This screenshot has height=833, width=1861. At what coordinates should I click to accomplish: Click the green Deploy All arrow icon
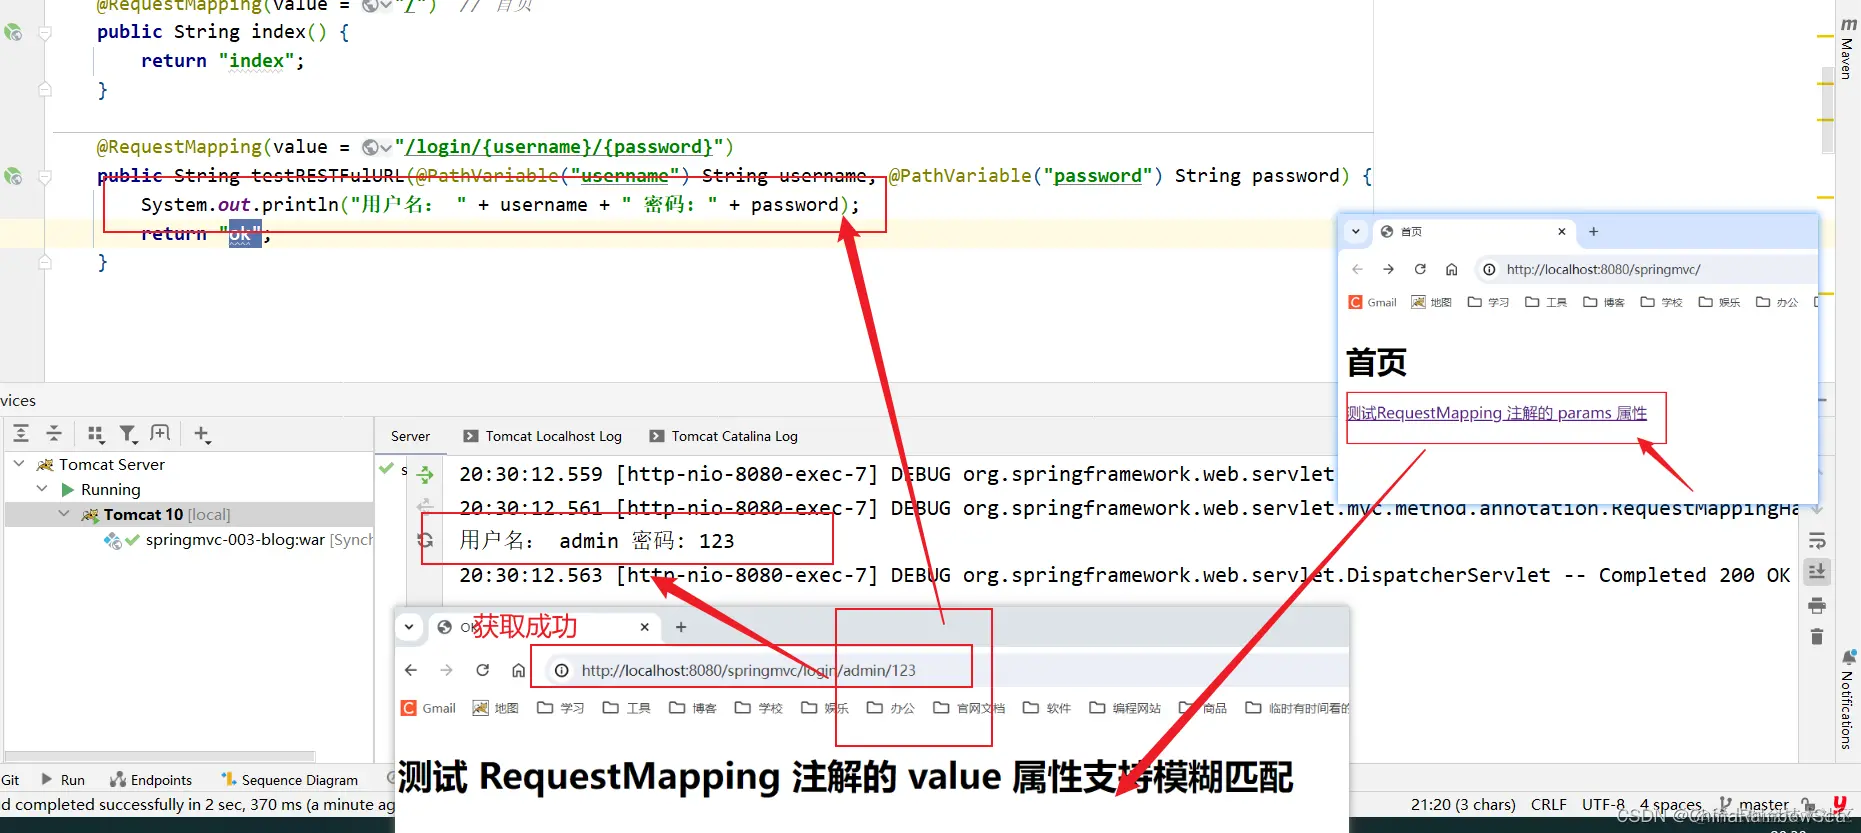tap(425, 475)
